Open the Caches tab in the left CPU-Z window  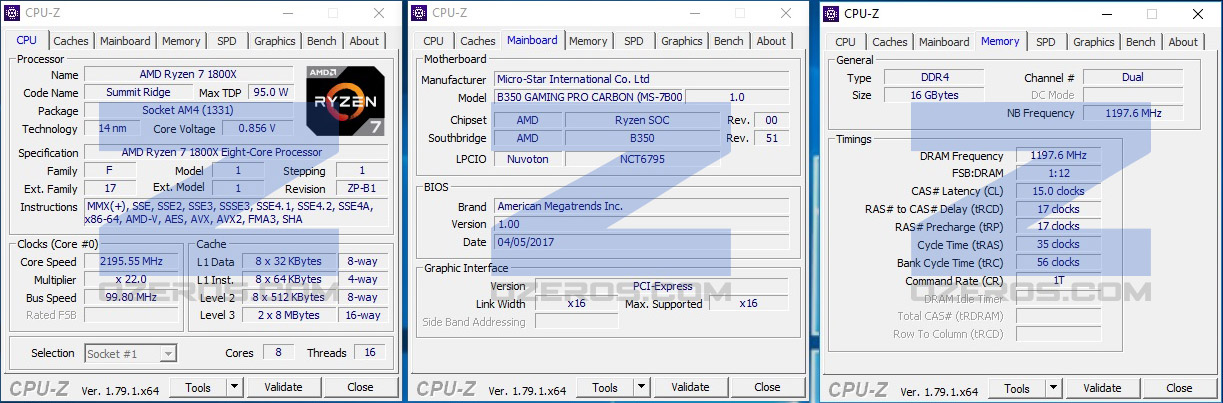pyautogui.click(x=71, y=41)
